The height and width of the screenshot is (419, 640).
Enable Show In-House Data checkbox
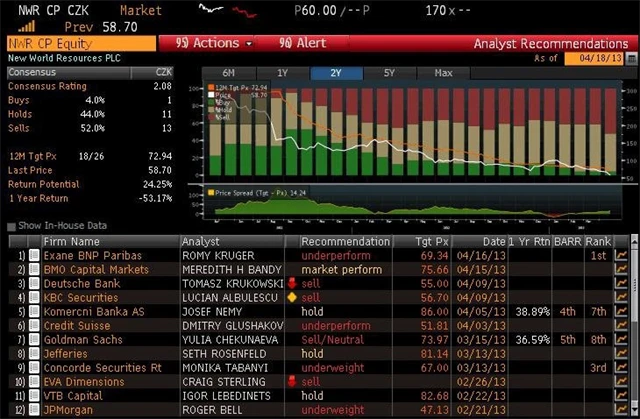click(11, 226)
